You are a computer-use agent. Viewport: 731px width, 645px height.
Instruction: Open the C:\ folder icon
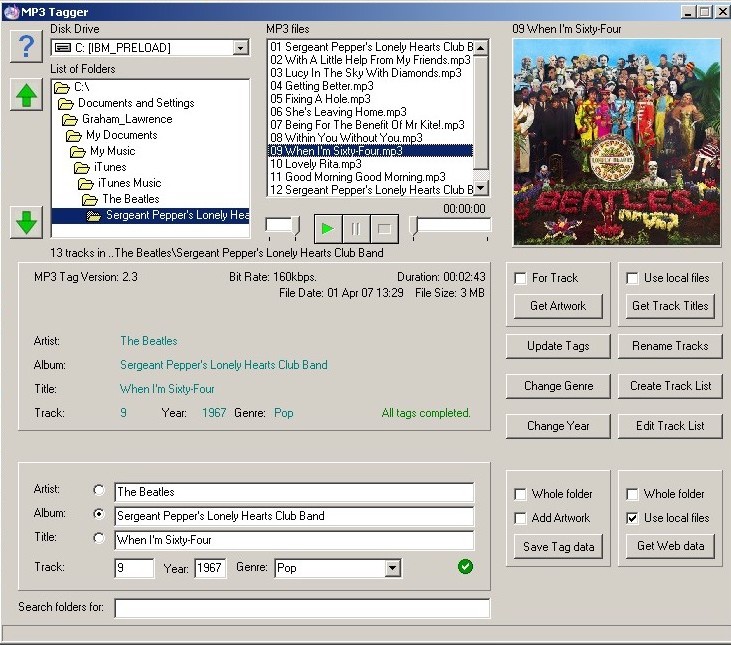click(x=62, y=87)
